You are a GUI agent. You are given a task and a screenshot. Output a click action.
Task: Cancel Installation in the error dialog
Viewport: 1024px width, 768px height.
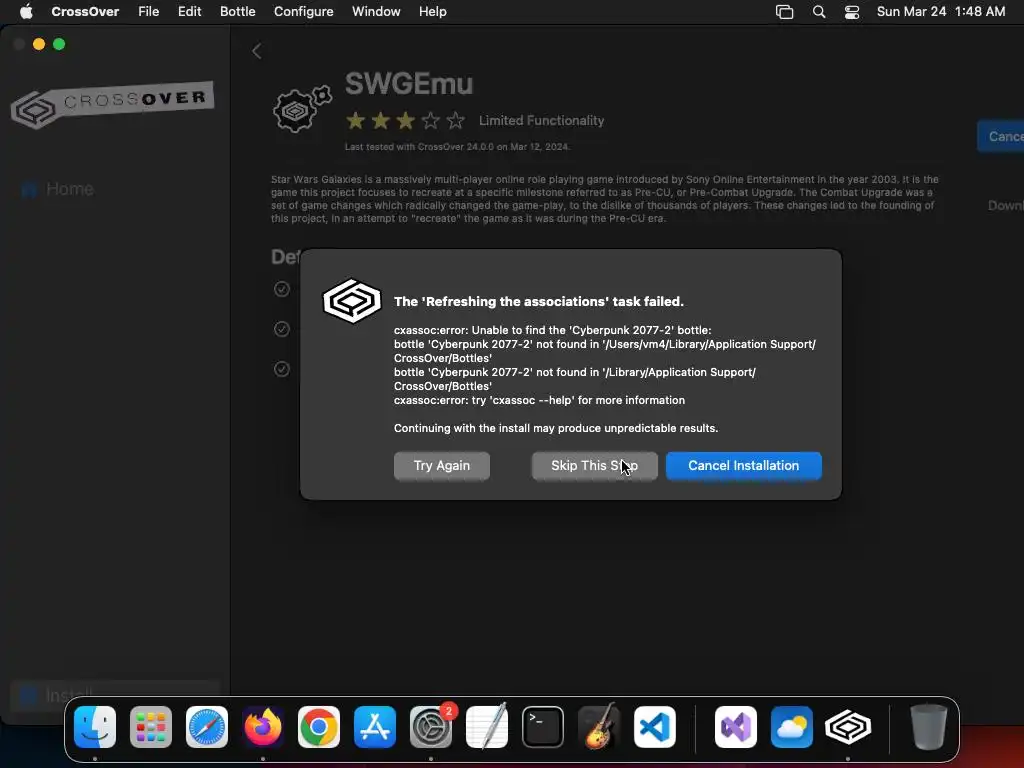tap(743, 466)
